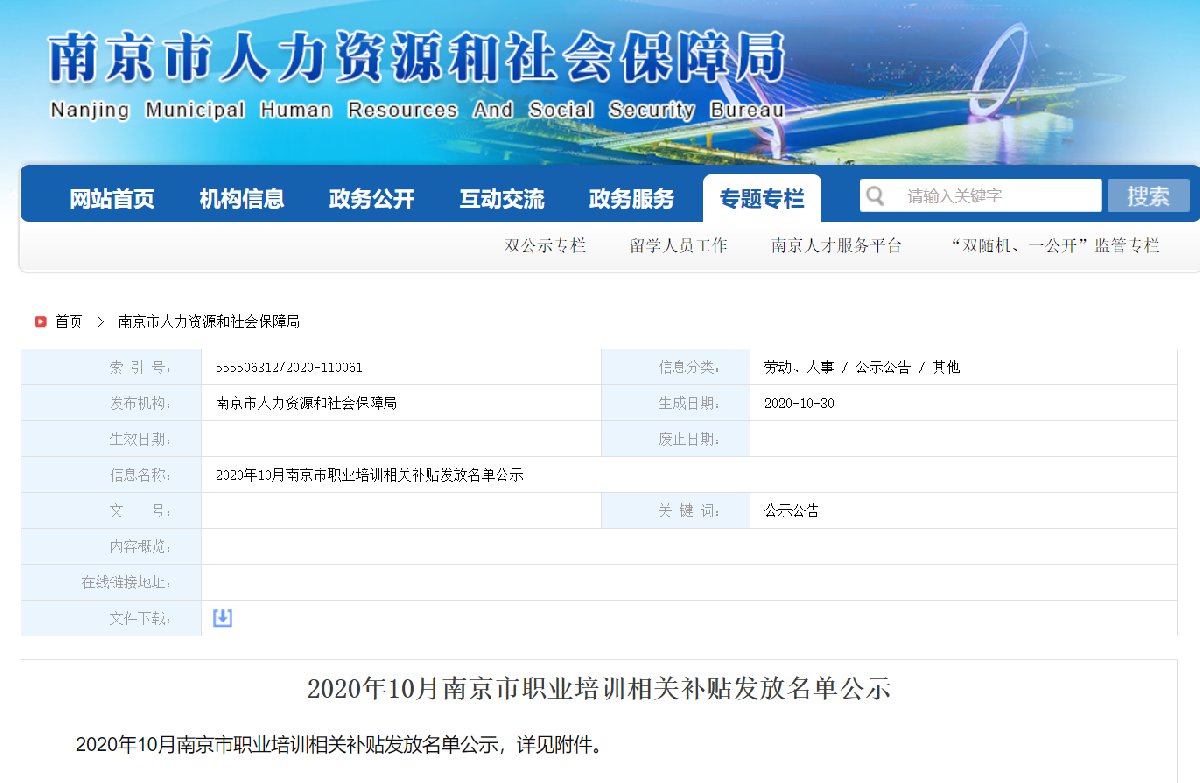
Task: Open the 网站首页 menu item
Action: (x=112, y=199)
